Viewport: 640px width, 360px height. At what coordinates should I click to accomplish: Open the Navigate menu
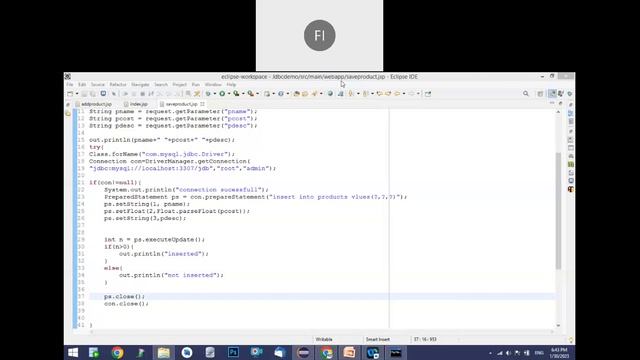click(x=140, y=84)
